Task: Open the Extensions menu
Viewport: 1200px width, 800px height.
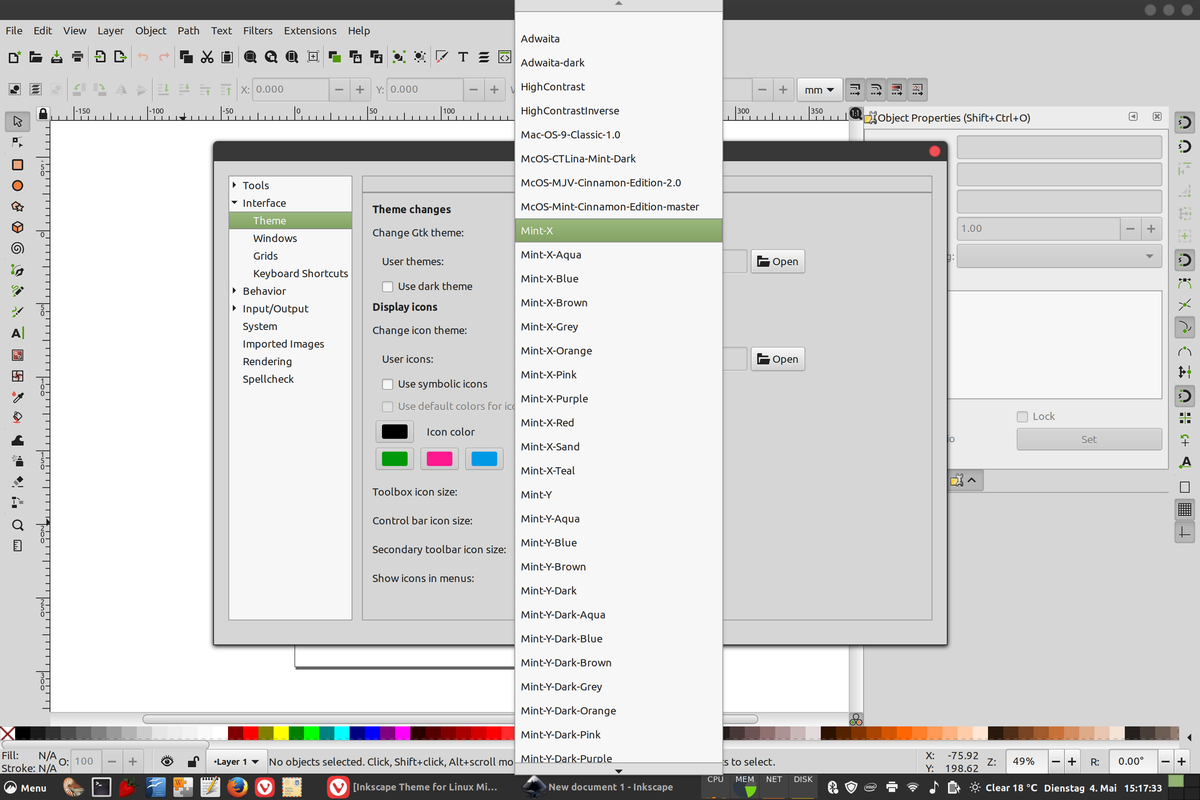Action: coord(310,31)
